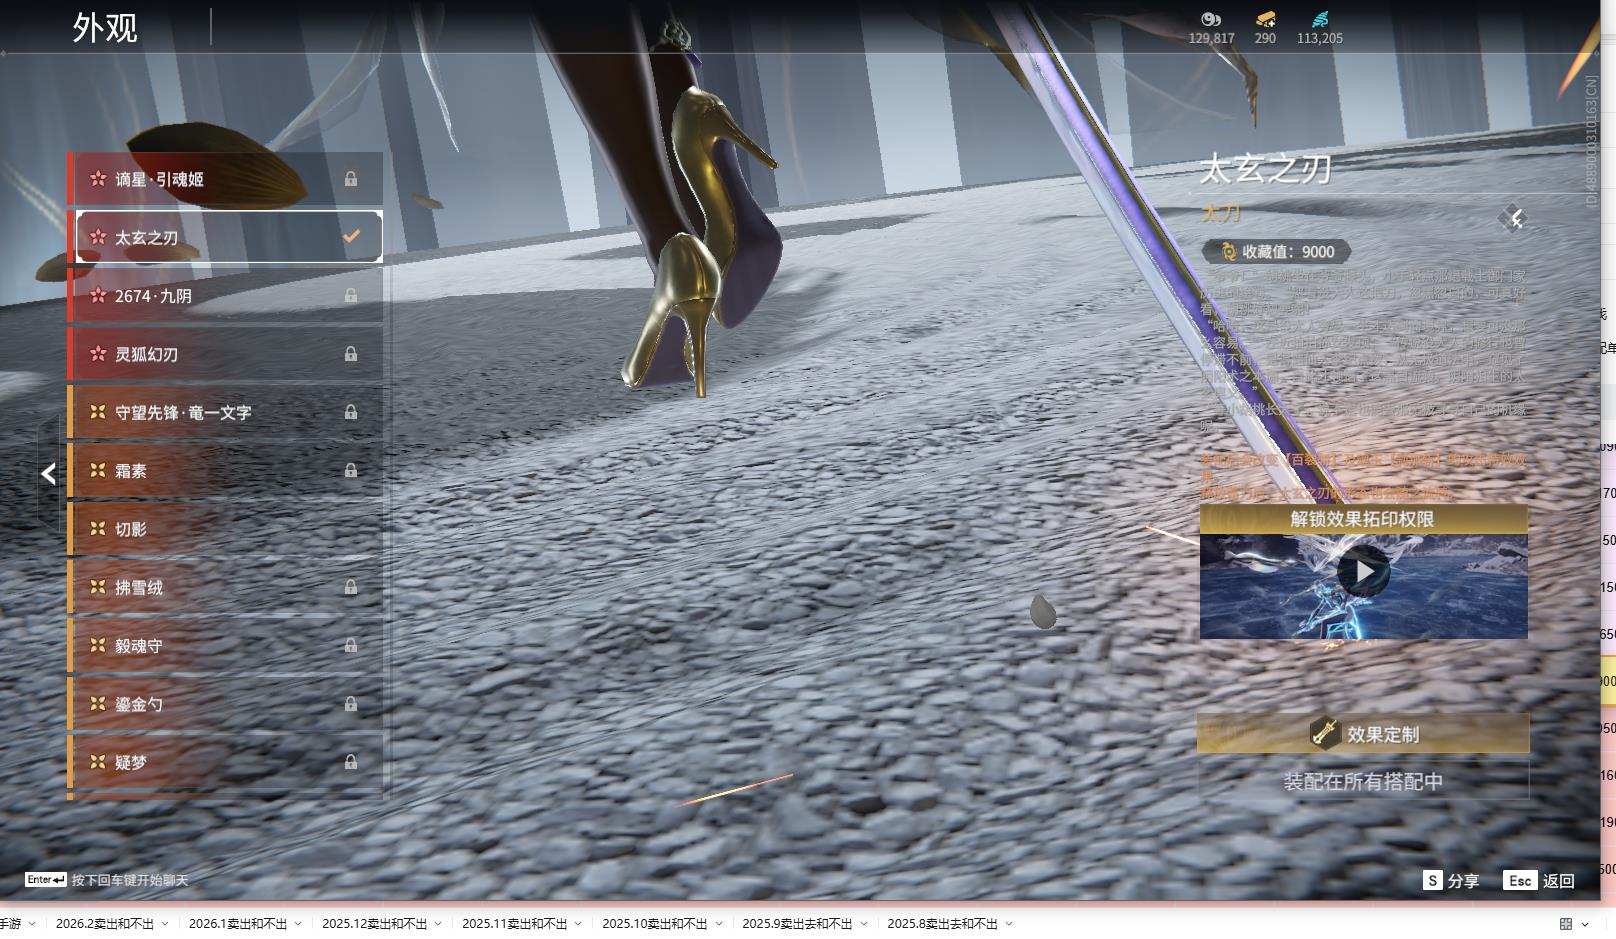Play the effect preview video
This screenshot has height=939, width=1616.
tap(1363, 572)
